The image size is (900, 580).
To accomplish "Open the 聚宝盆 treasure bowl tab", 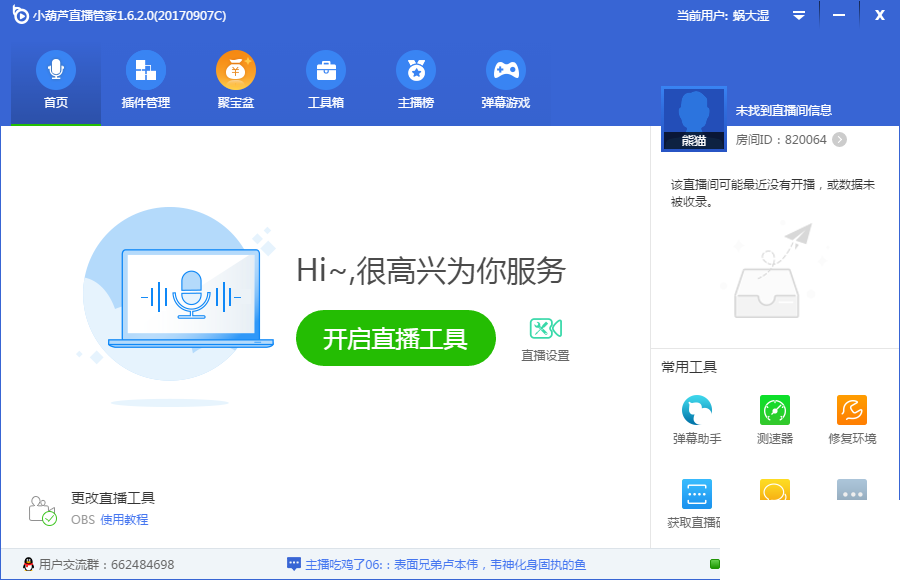I will (x=236, y=80).
